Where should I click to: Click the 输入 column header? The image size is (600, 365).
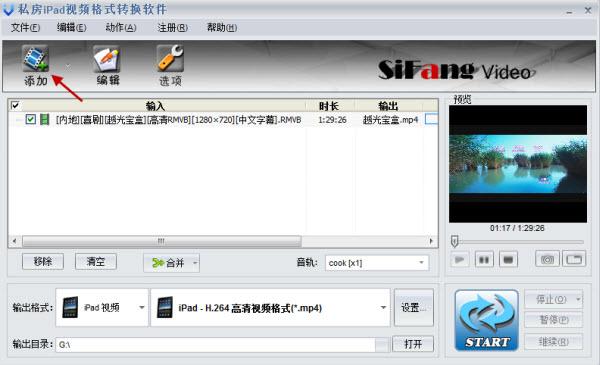[x=155, y=106]
